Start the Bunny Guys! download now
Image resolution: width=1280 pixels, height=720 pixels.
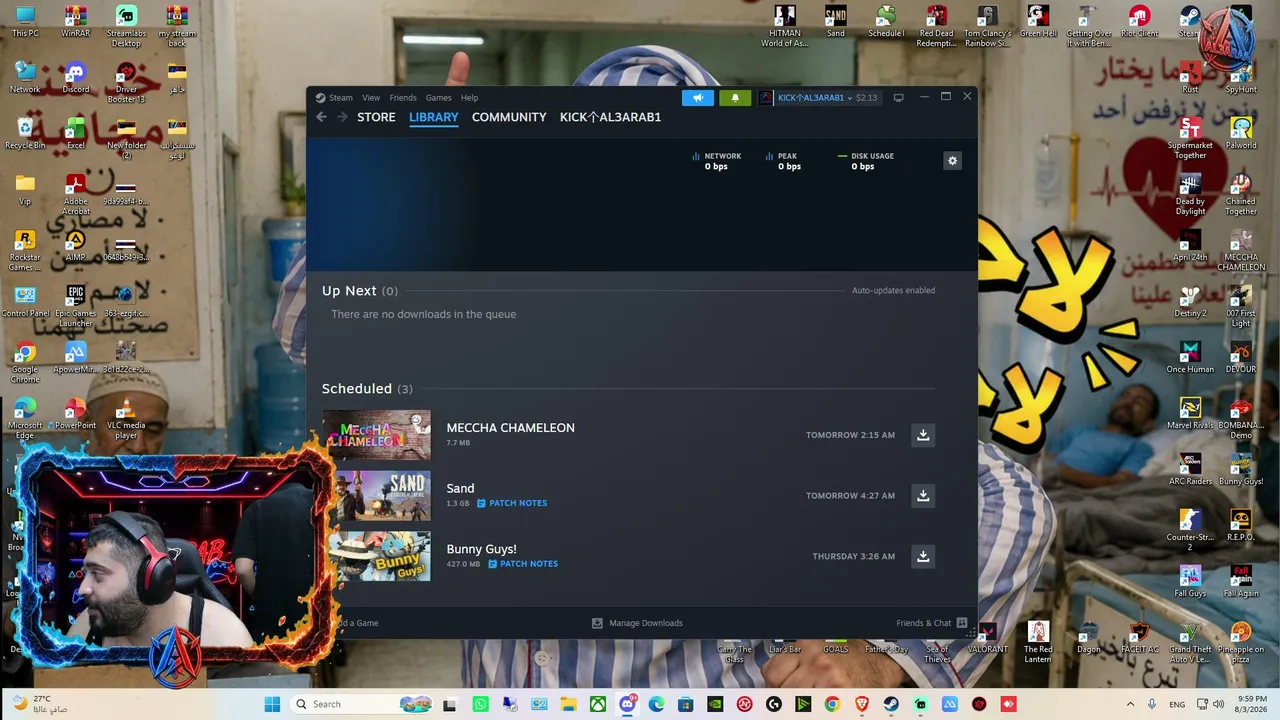[x=923, y=556]
